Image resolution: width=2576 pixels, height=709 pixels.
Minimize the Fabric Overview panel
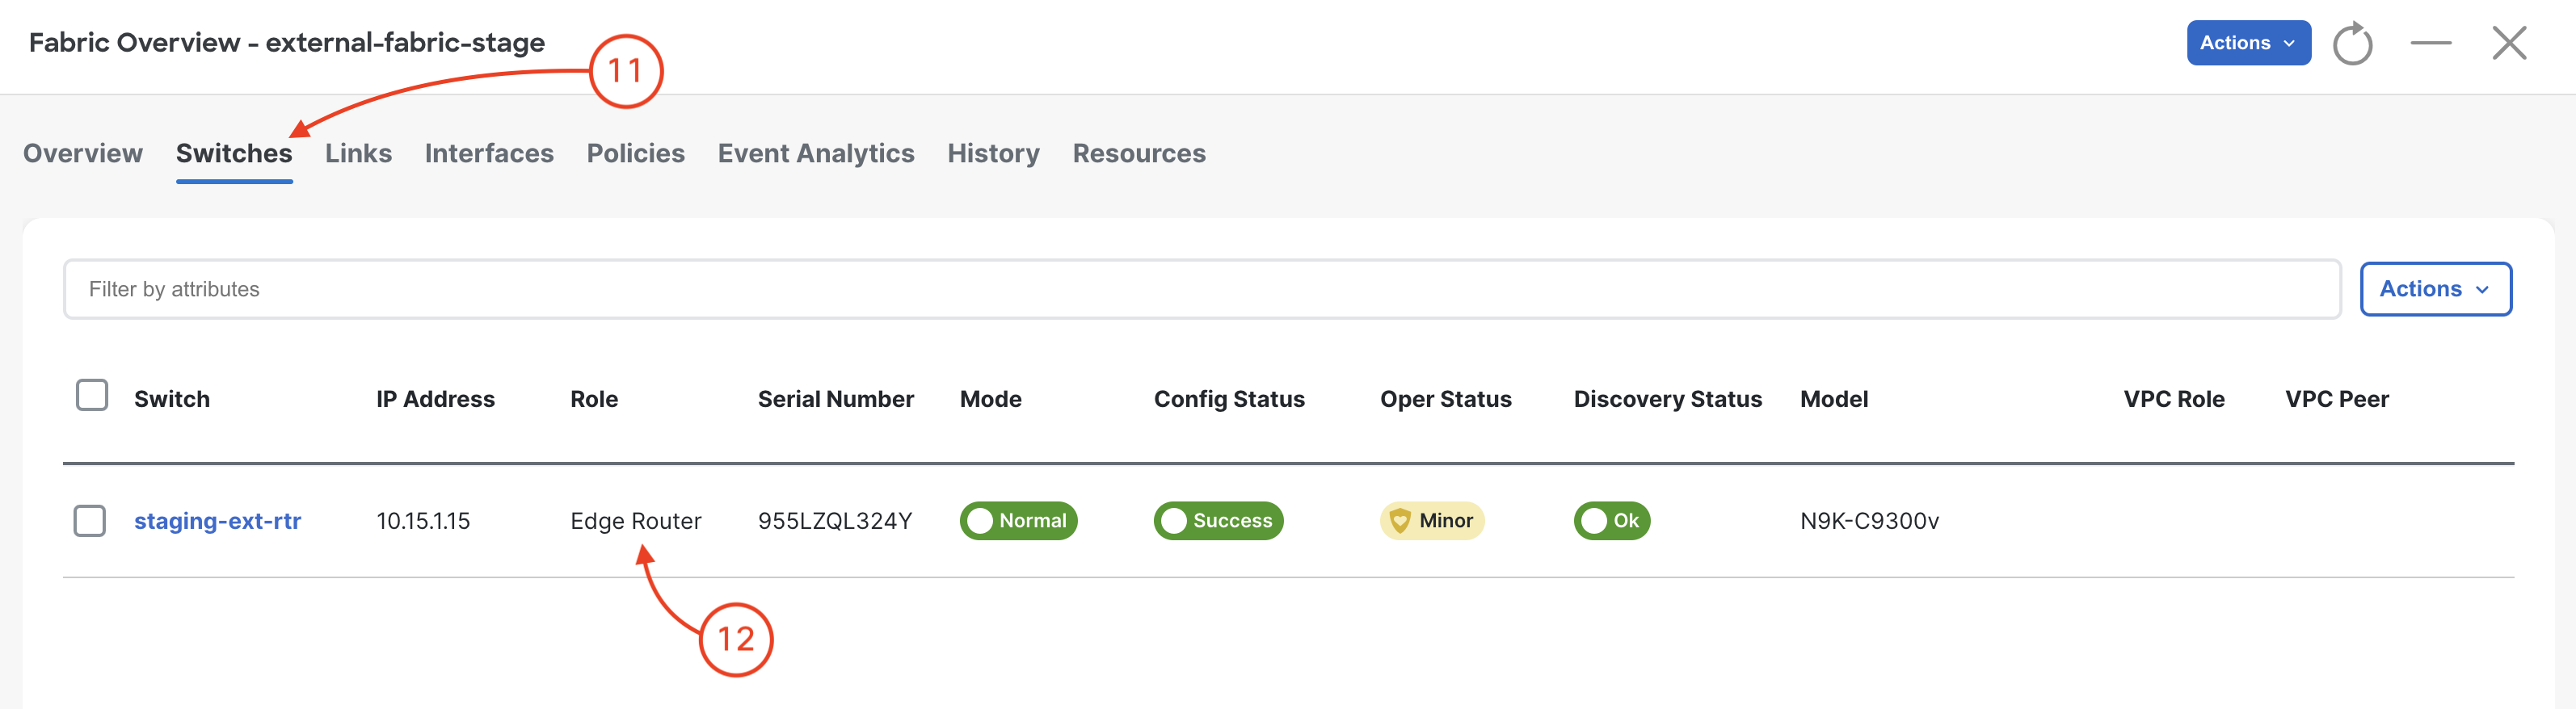[2430, 43]
